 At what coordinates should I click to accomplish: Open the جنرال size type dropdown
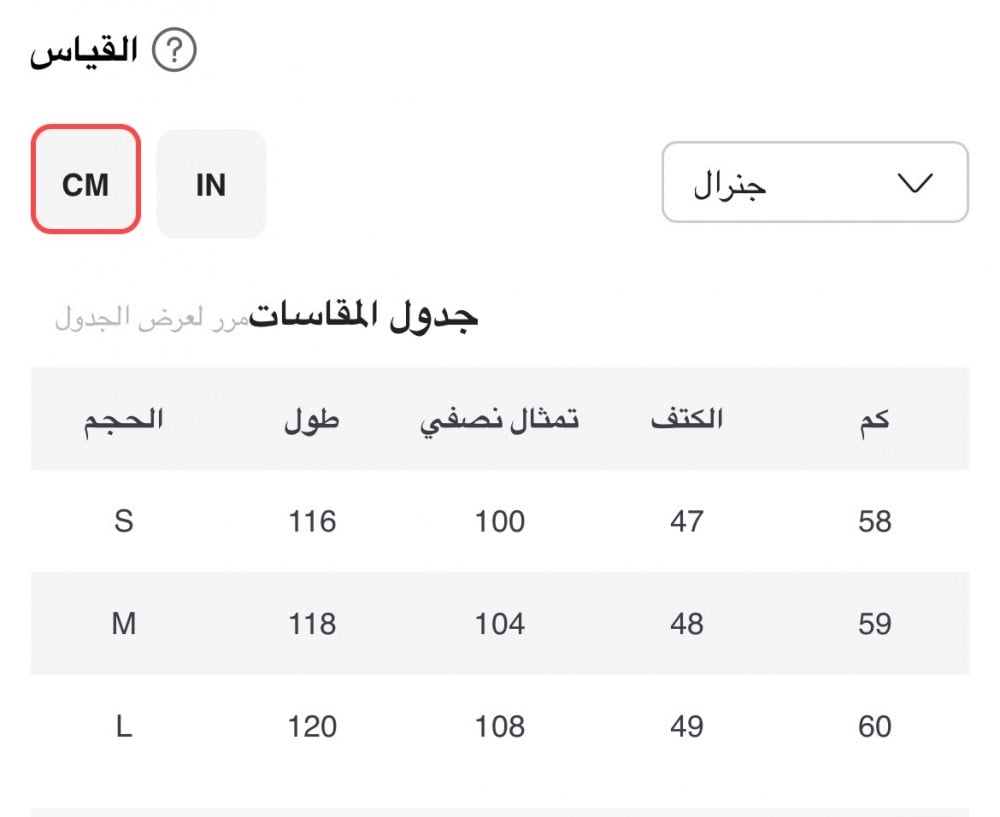point(814,183)
